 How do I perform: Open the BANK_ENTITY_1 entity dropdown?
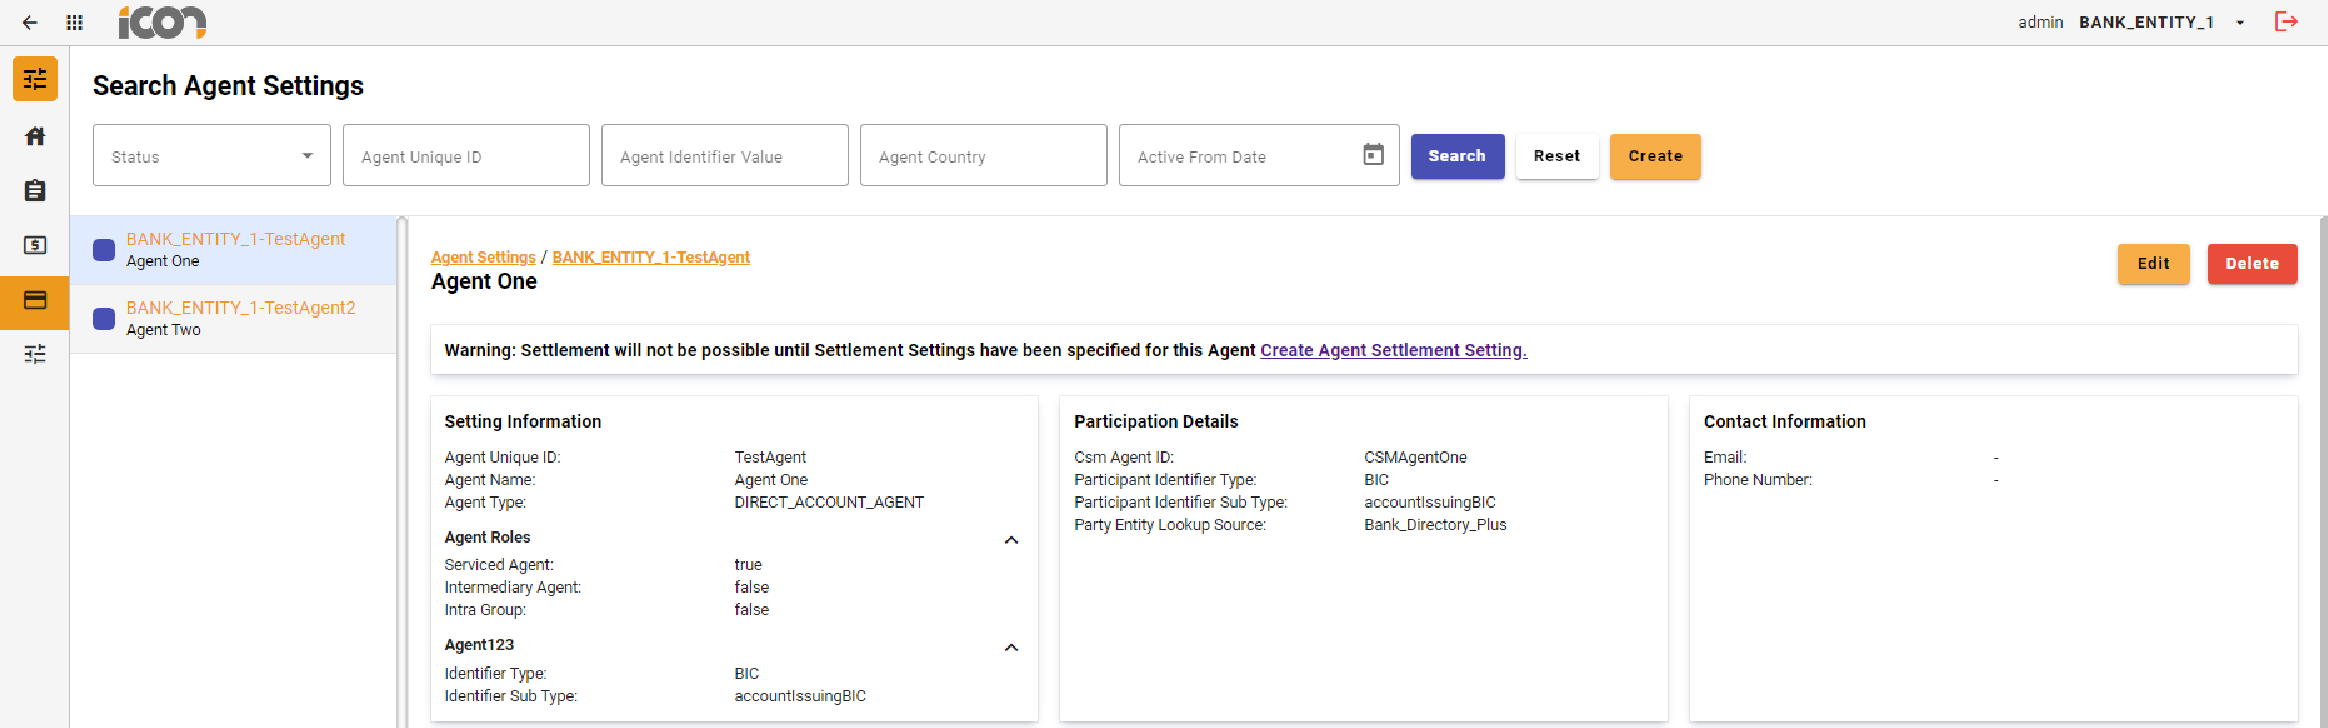pos(2240,23)
